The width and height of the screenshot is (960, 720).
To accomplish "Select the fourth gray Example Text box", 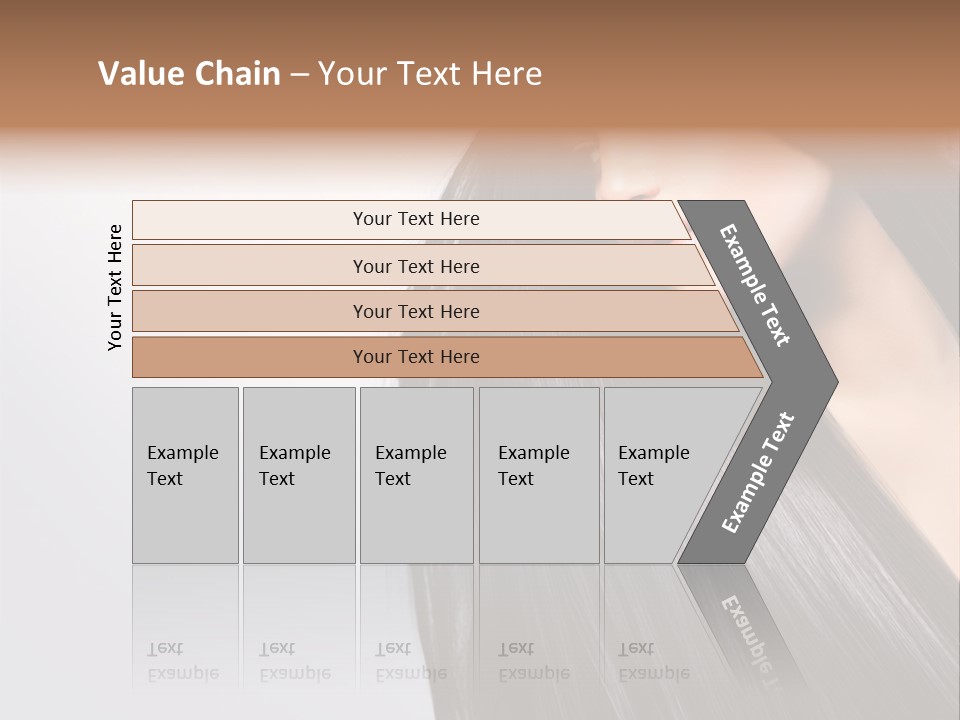I will (x=539, y=475).
